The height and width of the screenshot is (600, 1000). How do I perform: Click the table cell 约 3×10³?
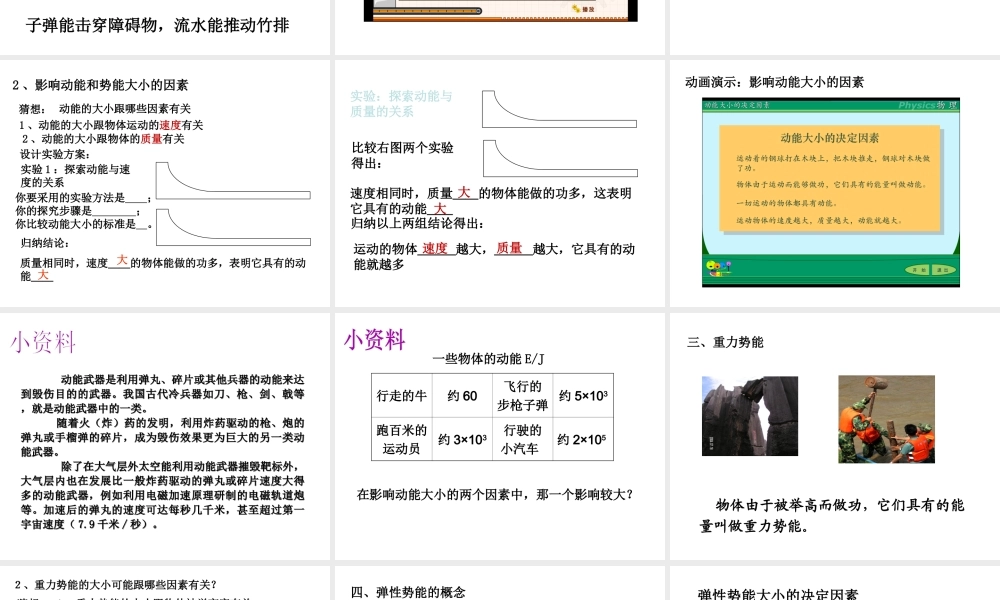tap(462, 439)
